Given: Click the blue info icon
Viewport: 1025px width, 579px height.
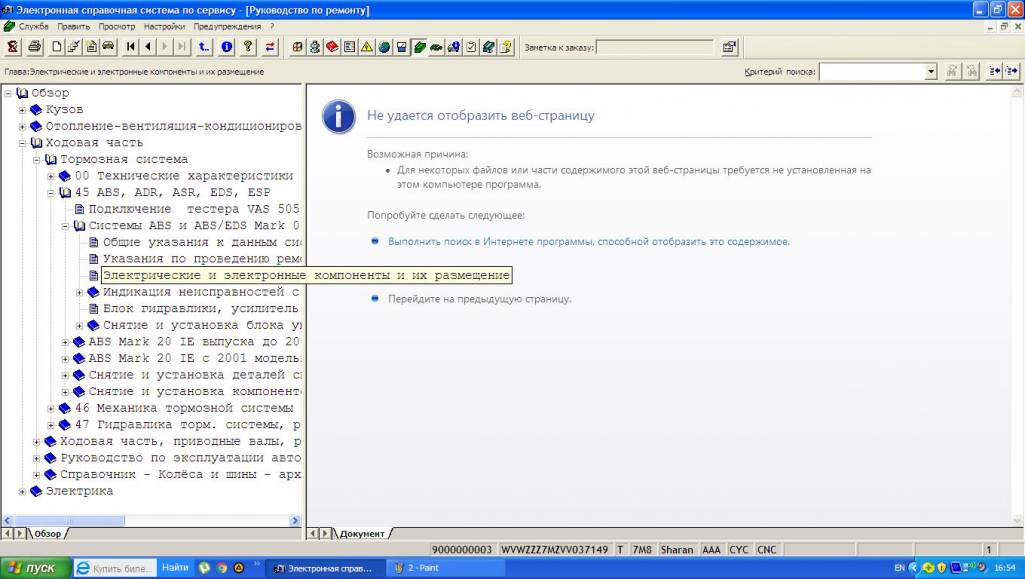Looking at the screenshot, I should pos(227,47).
